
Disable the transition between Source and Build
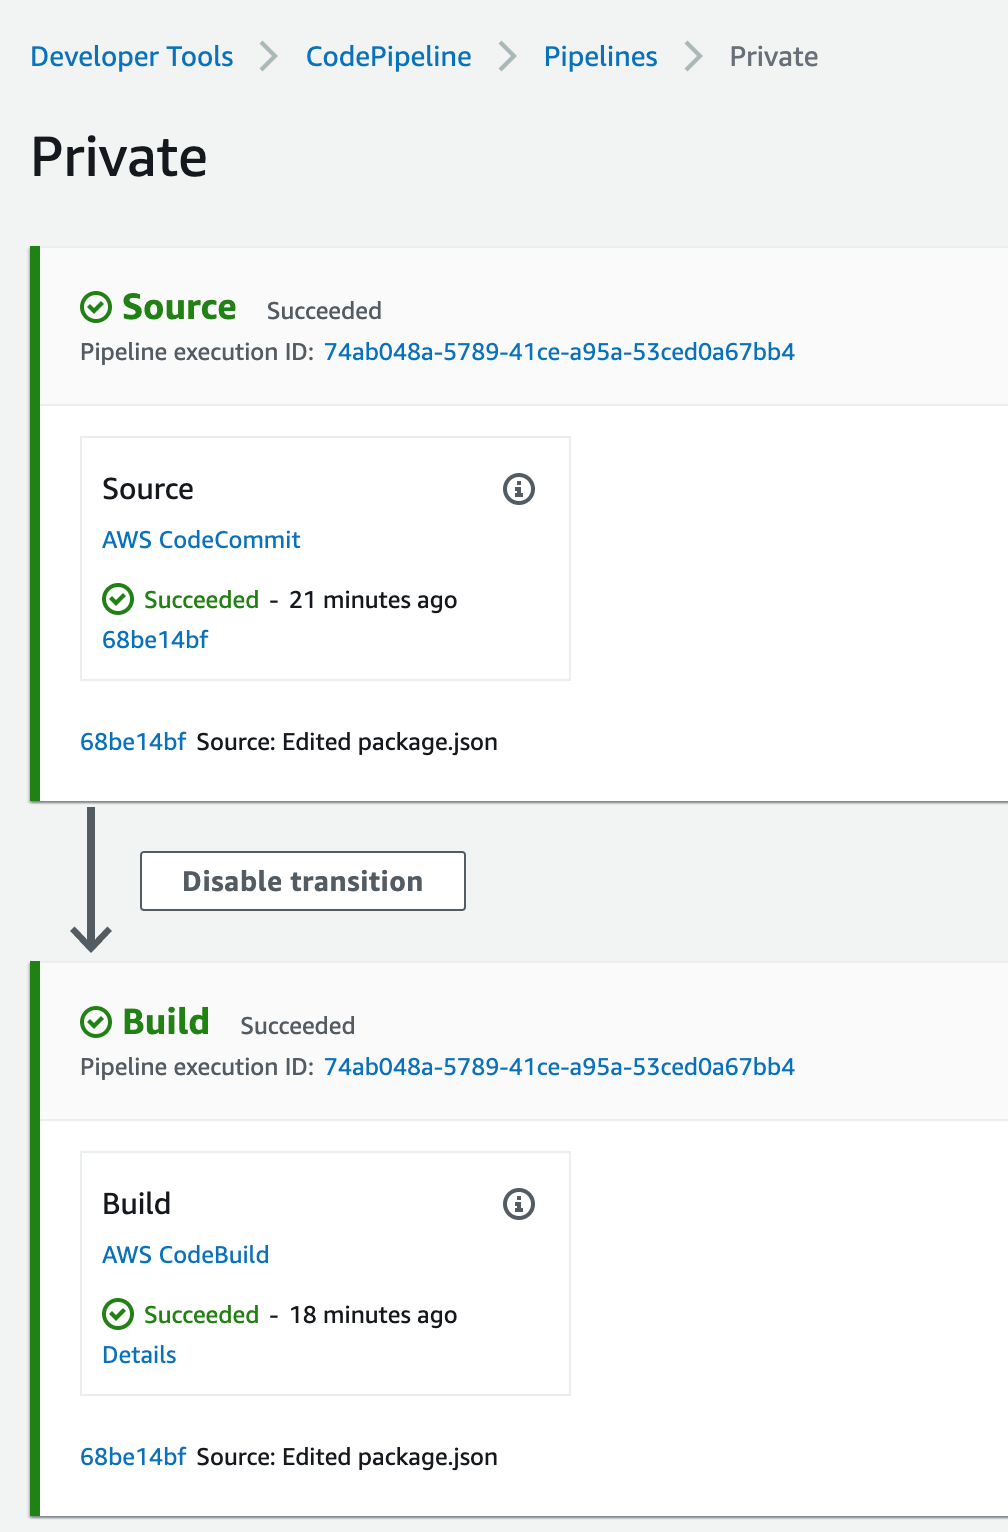[x=302, y=881]
